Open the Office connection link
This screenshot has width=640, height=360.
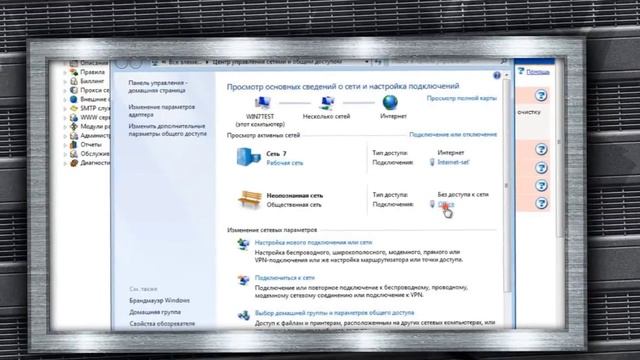(x=446, y=204)
